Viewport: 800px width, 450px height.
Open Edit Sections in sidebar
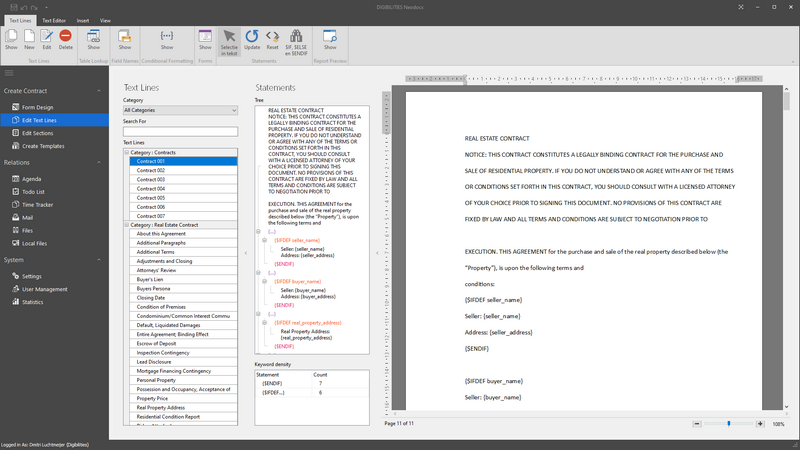[x=37, y=133]
